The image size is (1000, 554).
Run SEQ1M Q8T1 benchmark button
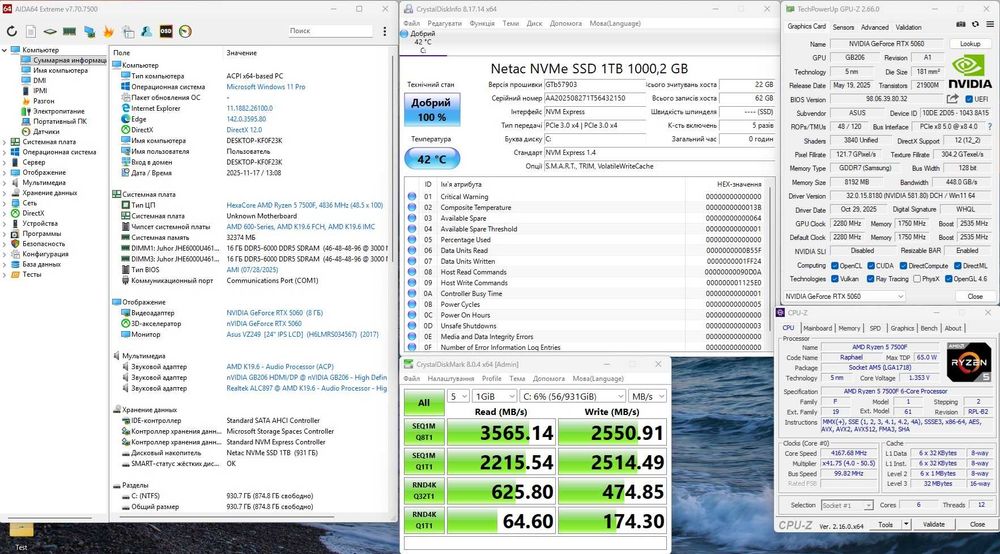(x=423, y=432)
